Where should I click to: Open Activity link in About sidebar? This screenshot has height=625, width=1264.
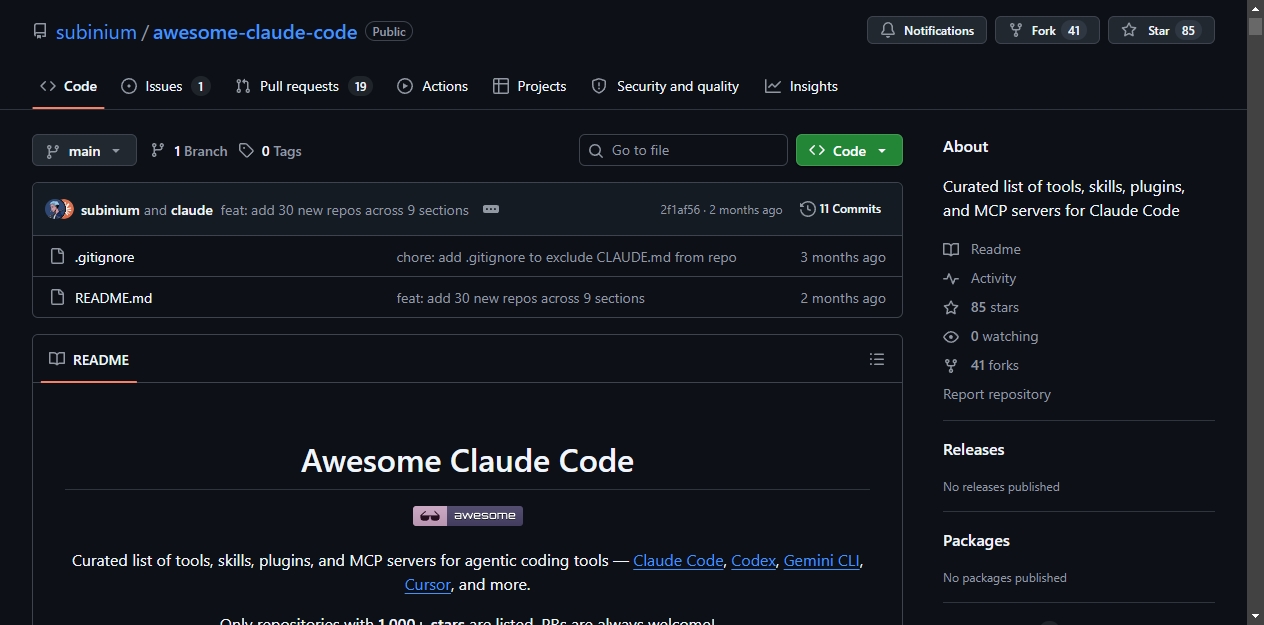[x=980, y=278]
